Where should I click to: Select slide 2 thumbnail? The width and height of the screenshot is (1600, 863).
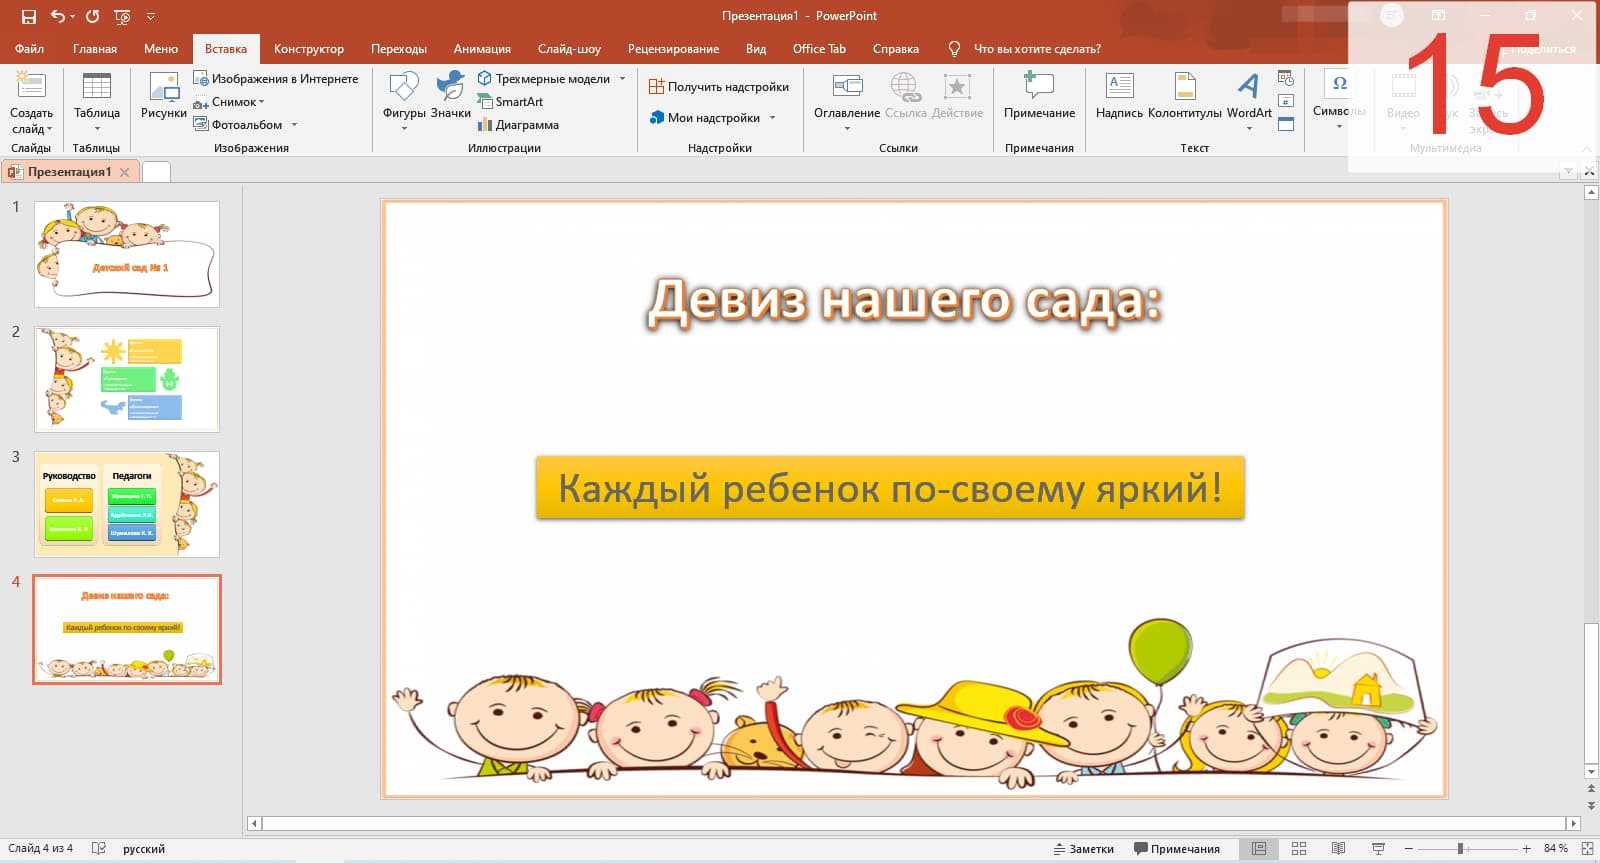coord(127,379)
